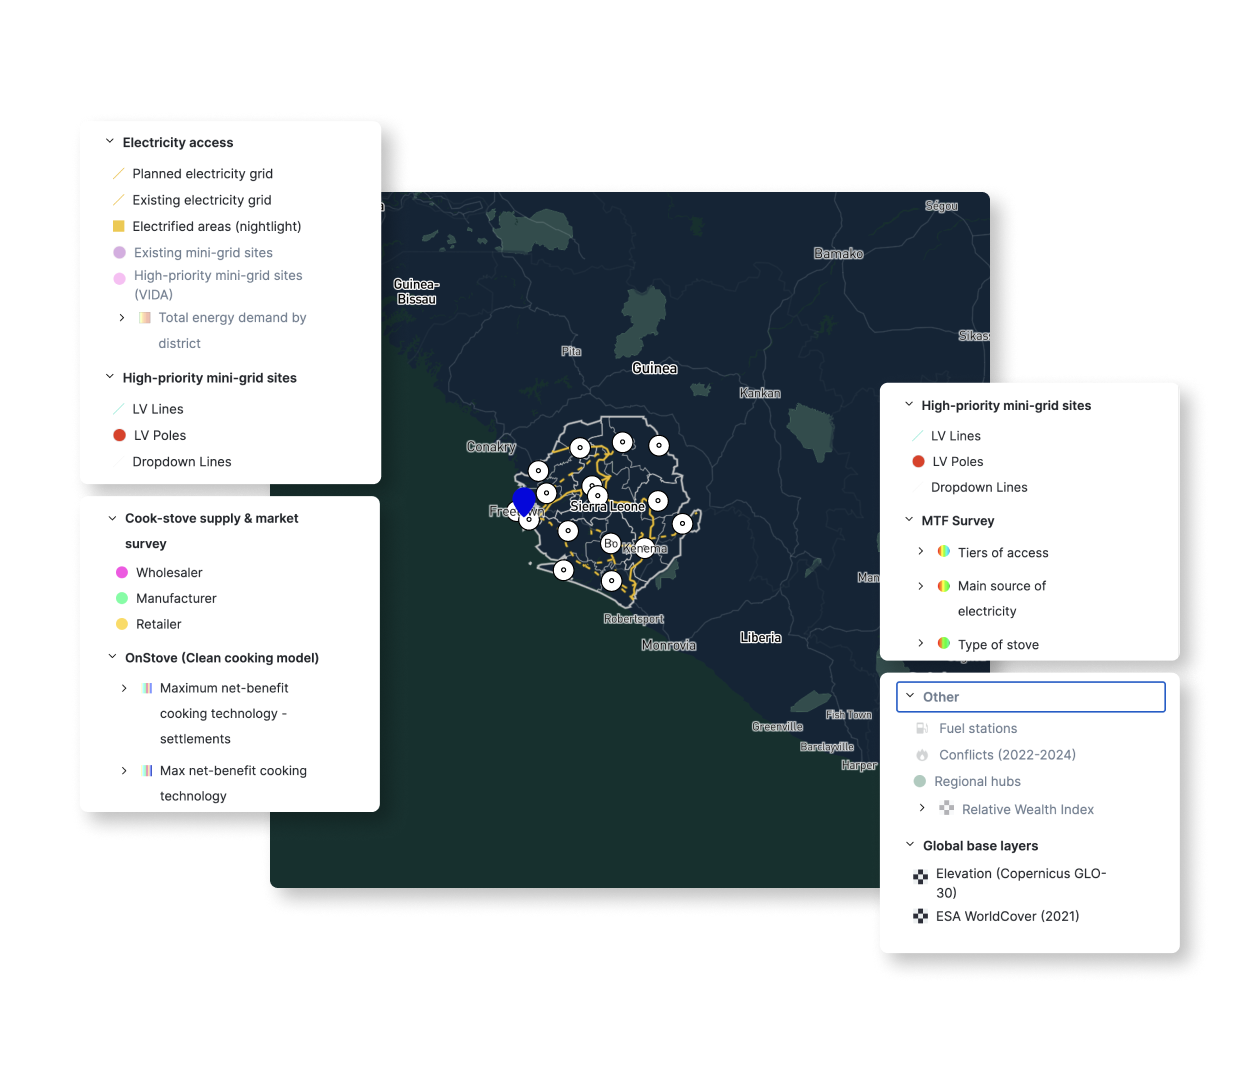Select the Global base layers heading
1260x1080 pixels.
point(980,846)
